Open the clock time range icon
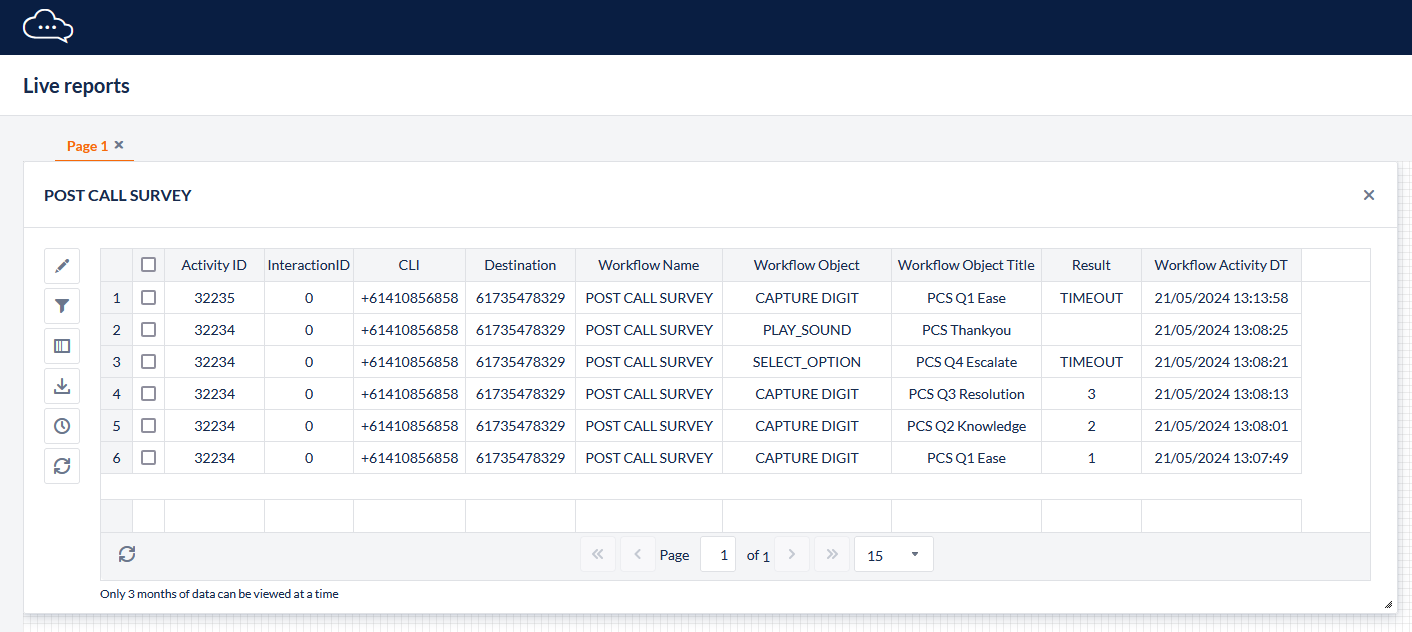Image resolution: width=1412 pixels, height=632 pixels. pos(62,426)
